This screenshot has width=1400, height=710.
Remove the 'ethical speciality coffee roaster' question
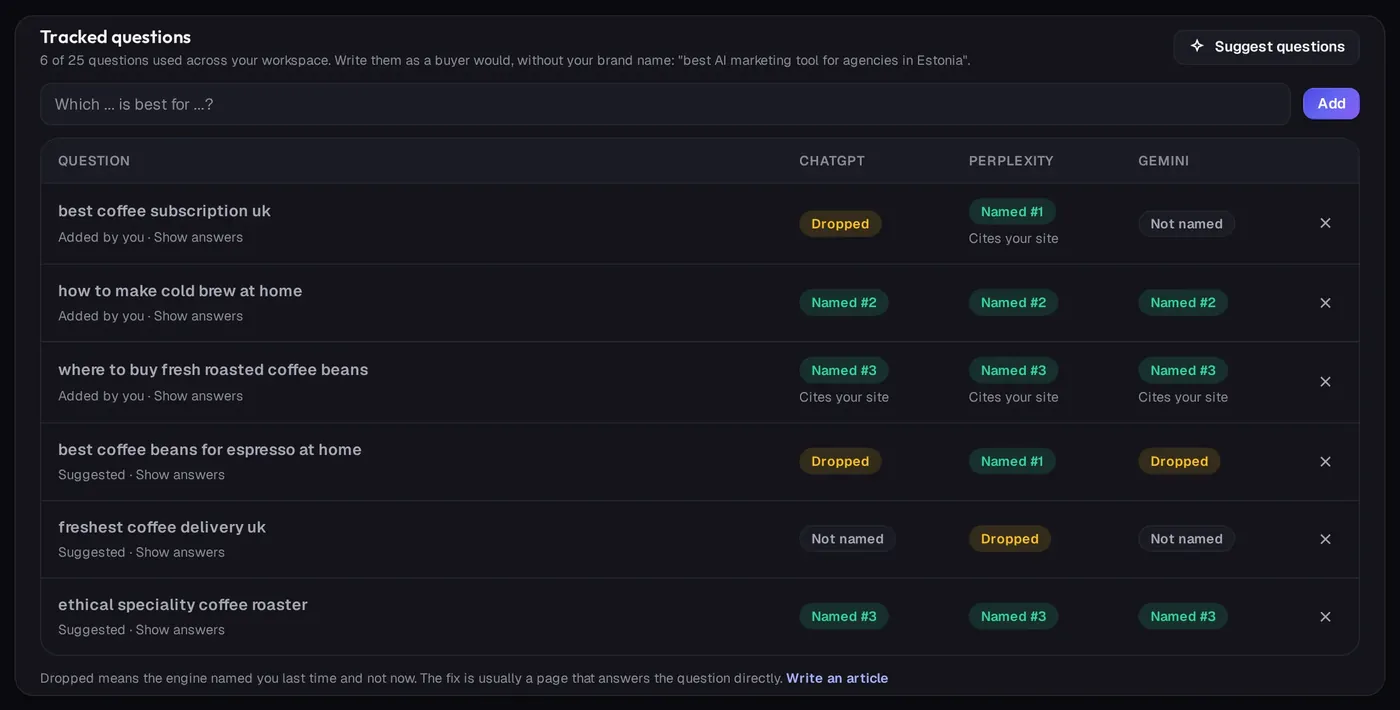point(1325,616)
